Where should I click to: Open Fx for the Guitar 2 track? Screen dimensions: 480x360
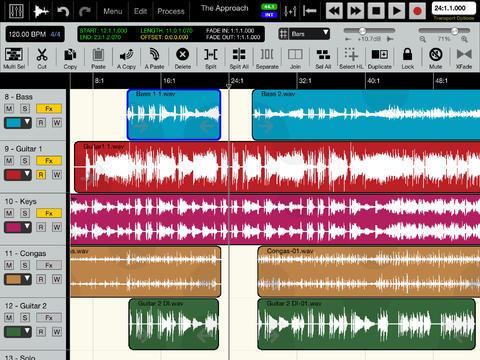point(49,317)
